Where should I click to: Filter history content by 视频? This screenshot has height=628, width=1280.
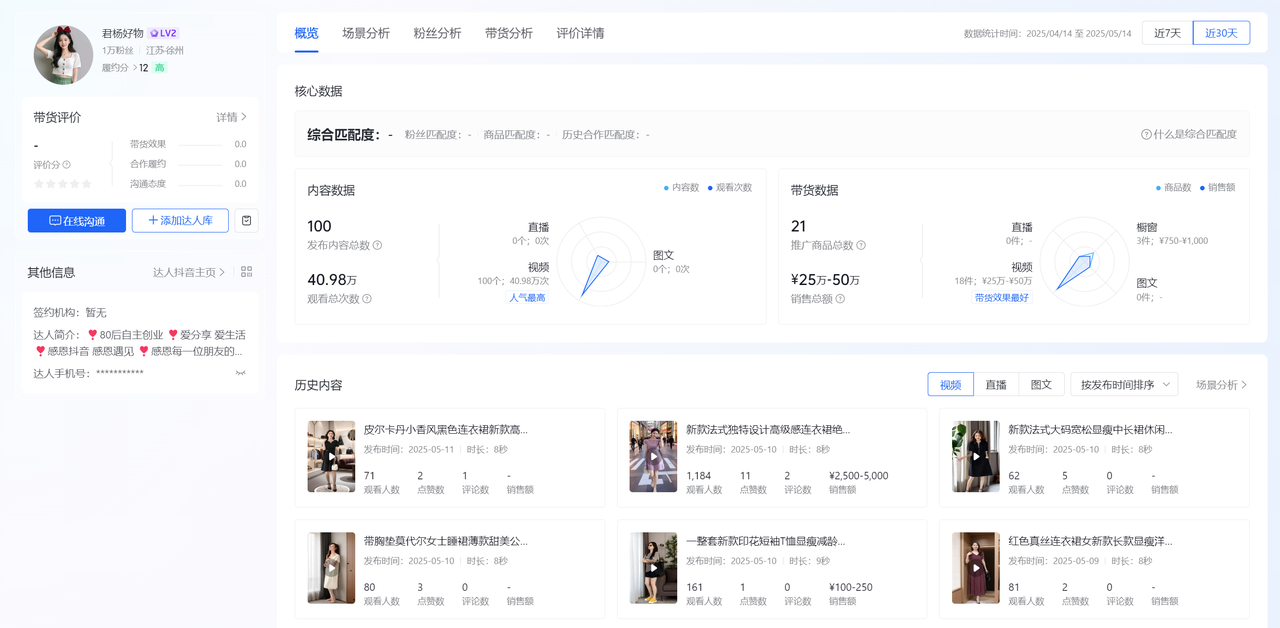[950, 384]
